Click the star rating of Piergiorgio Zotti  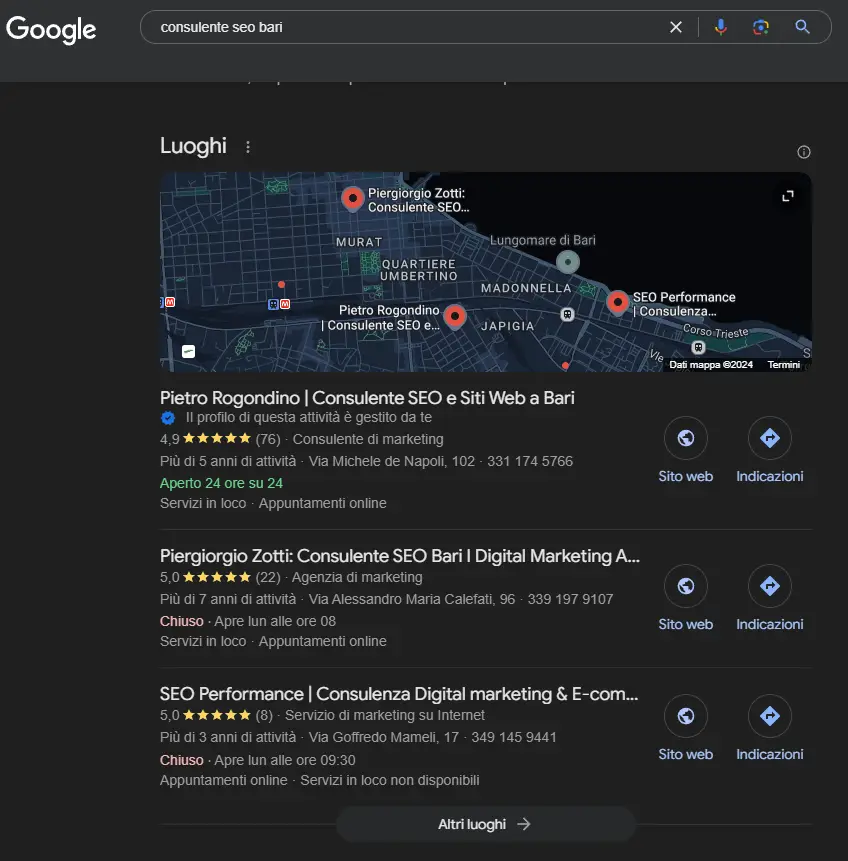[x=217, y=577]
